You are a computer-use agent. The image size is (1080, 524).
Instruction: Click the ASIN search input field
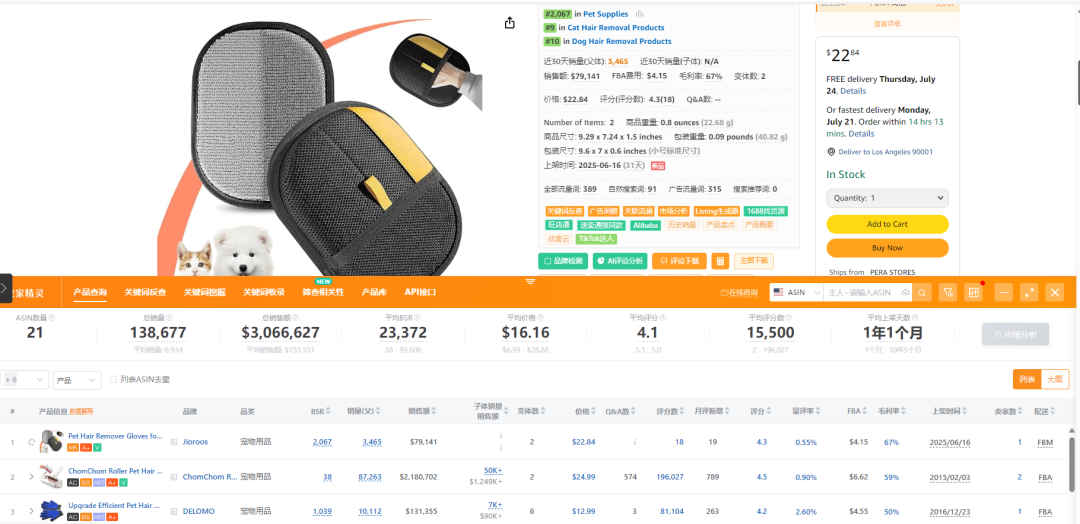pos(860,293)
